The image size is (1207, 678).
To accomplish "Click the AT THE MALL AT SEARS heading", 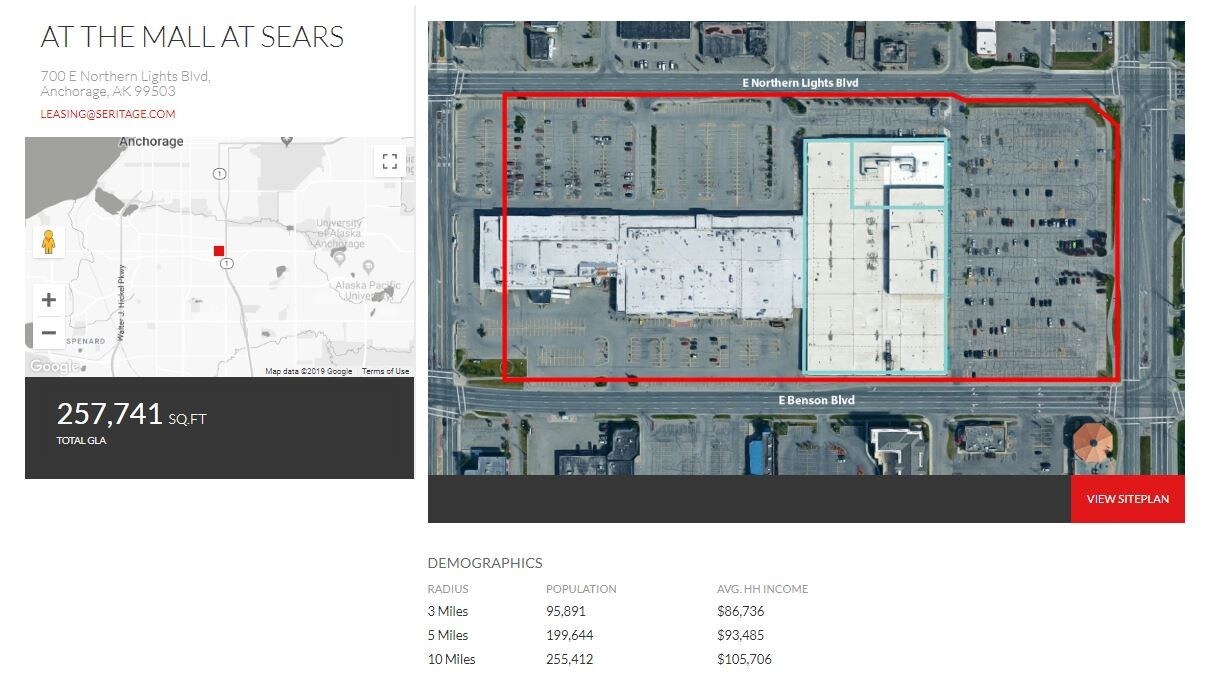I will (x=192, y=37).
